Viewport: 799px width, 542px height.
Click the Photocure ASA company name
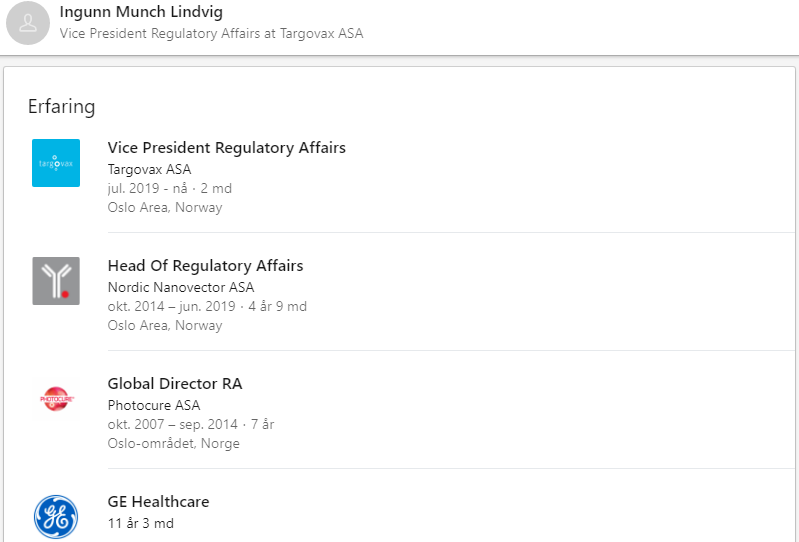154,405
